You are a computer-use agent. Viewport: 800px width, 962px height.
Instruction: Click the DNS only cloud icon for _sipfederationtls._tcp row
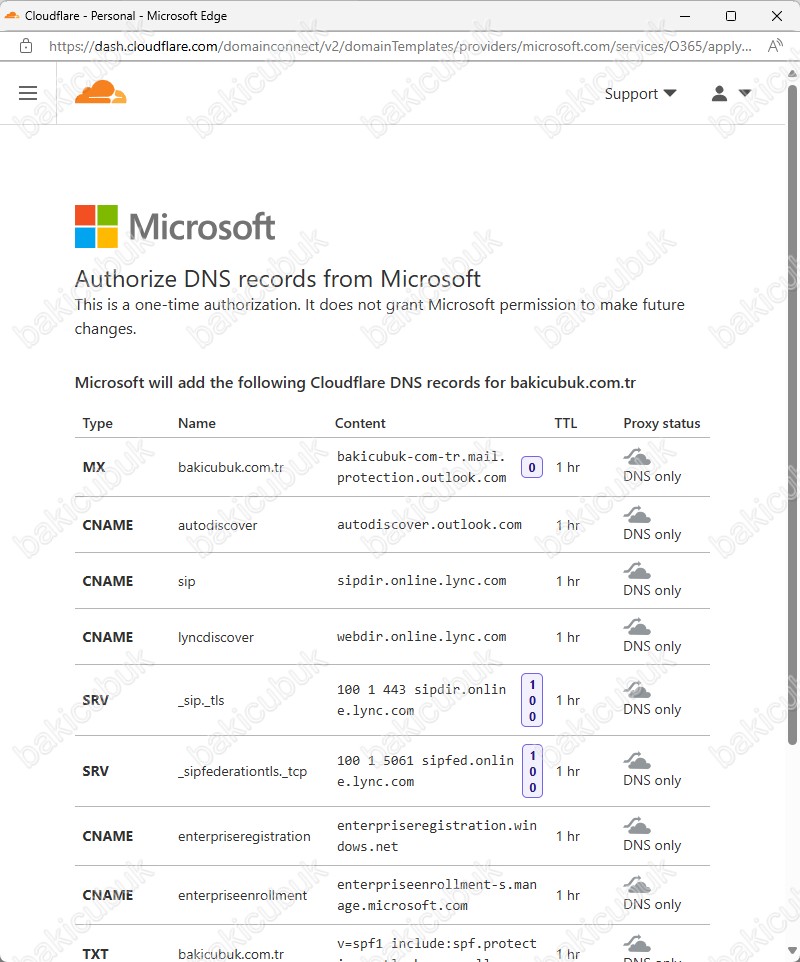(637, 761)
